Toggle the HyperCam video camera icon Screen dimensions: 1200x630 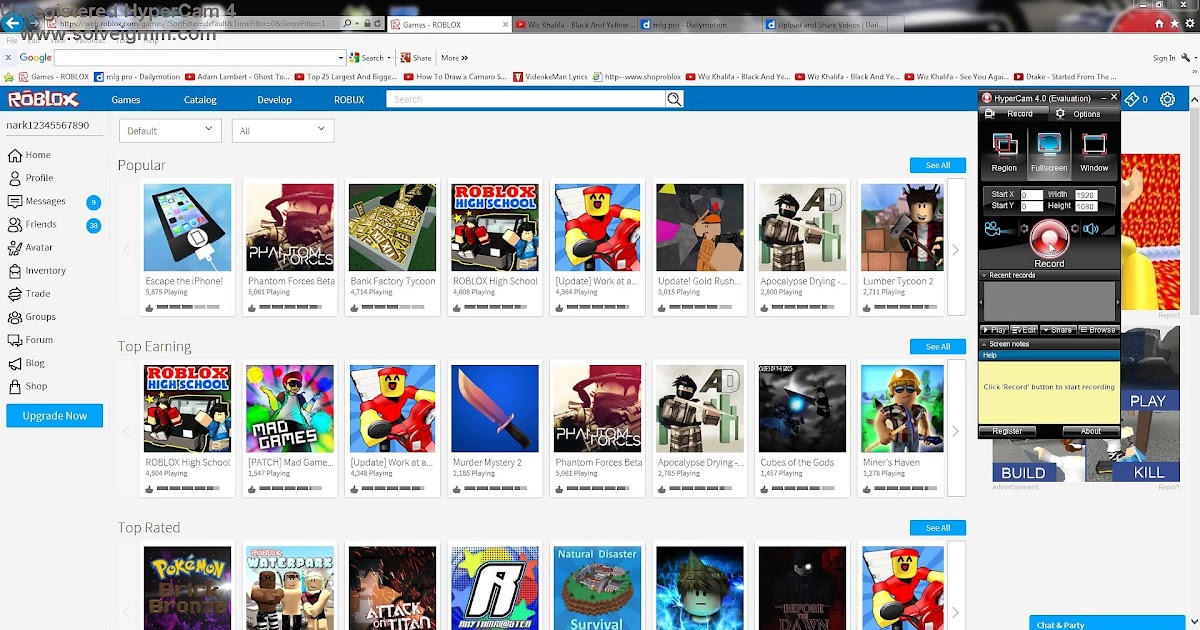[993, 230]
